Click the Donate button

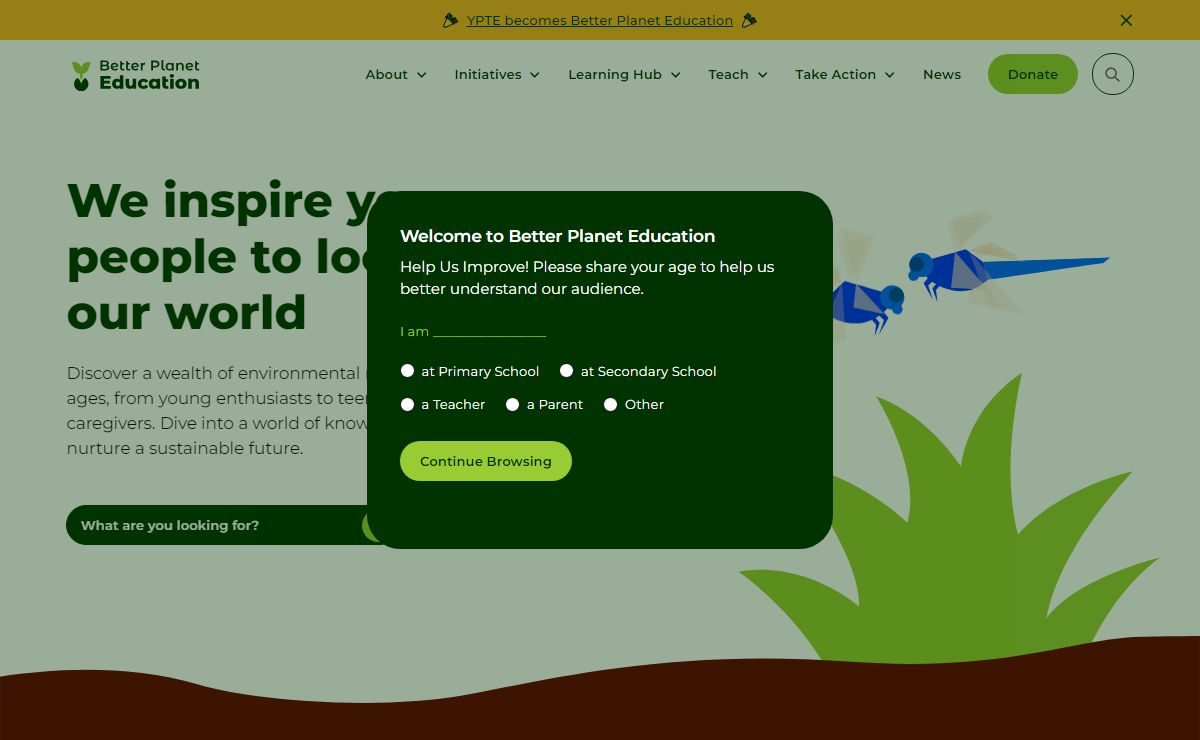pyautogui.click(x=1033, y=74)
